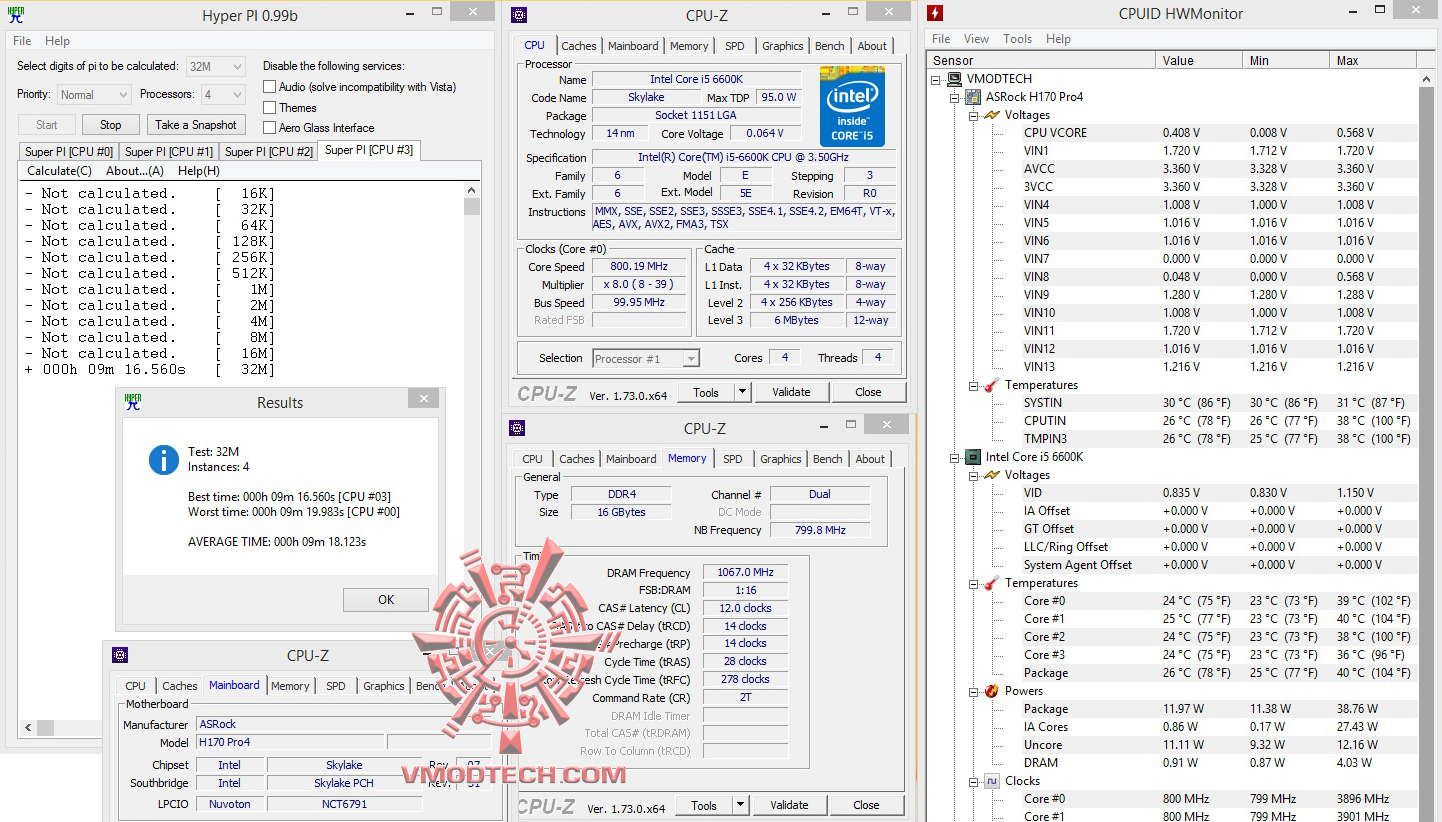Open the Priority Normal dropdown

94,95
